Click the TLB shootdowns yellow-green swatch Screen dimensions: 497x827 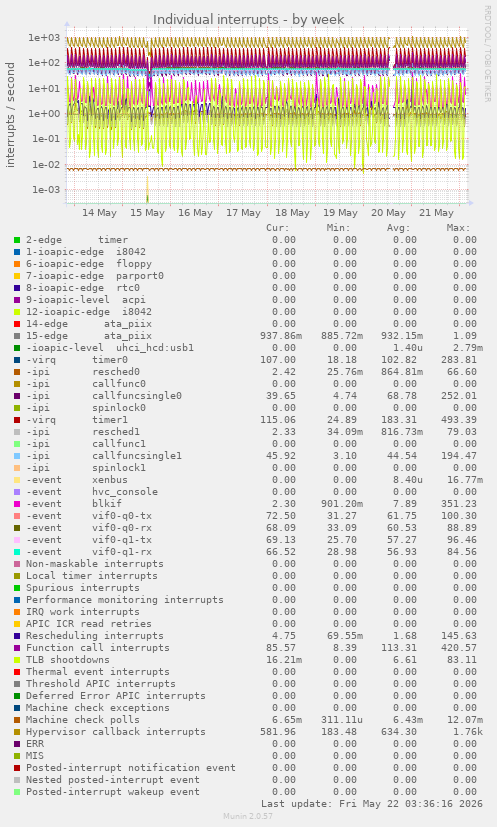coord(17,660)
